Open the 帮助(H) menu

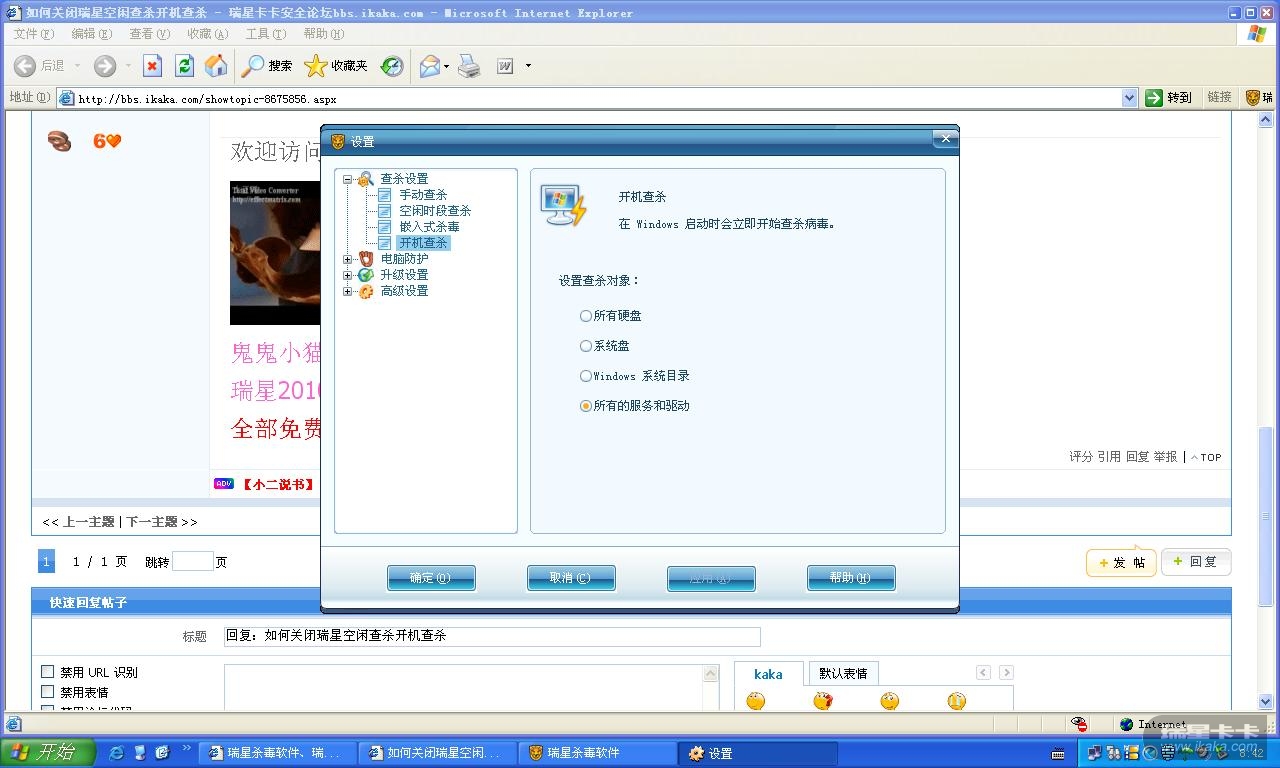[323, 34]
